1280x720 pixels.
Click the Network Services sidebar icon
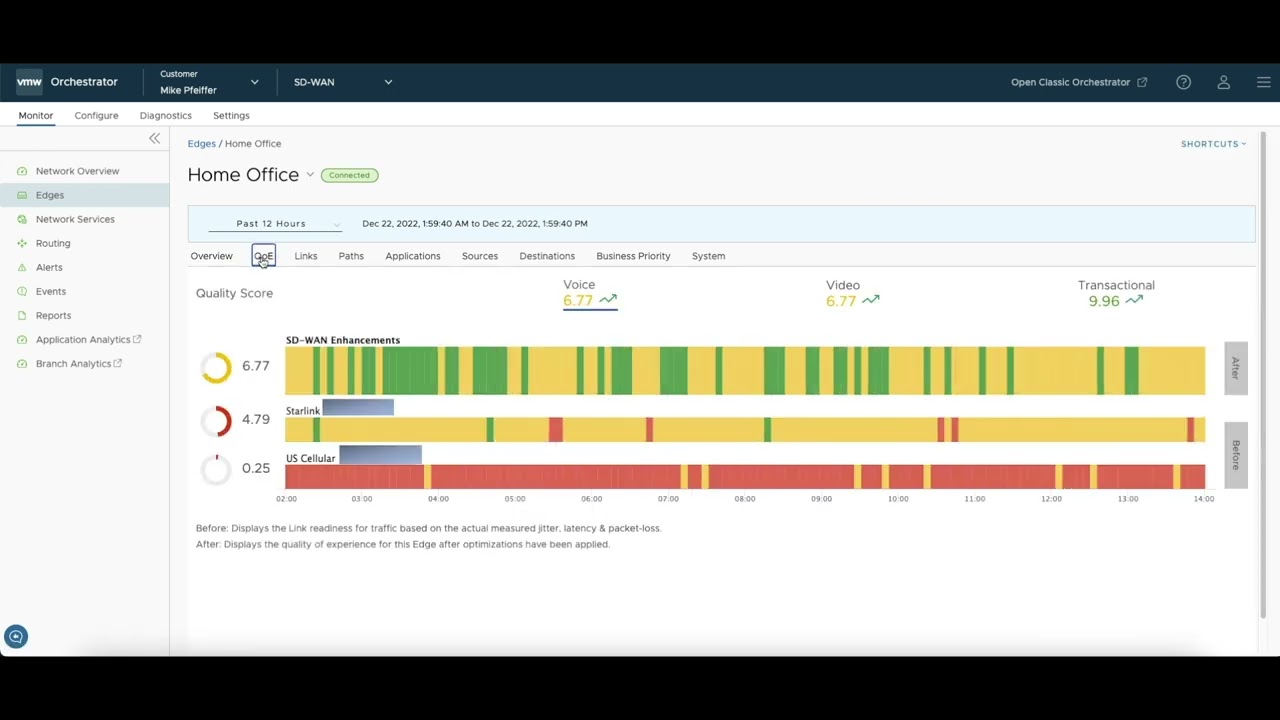[x=22, y=219]
